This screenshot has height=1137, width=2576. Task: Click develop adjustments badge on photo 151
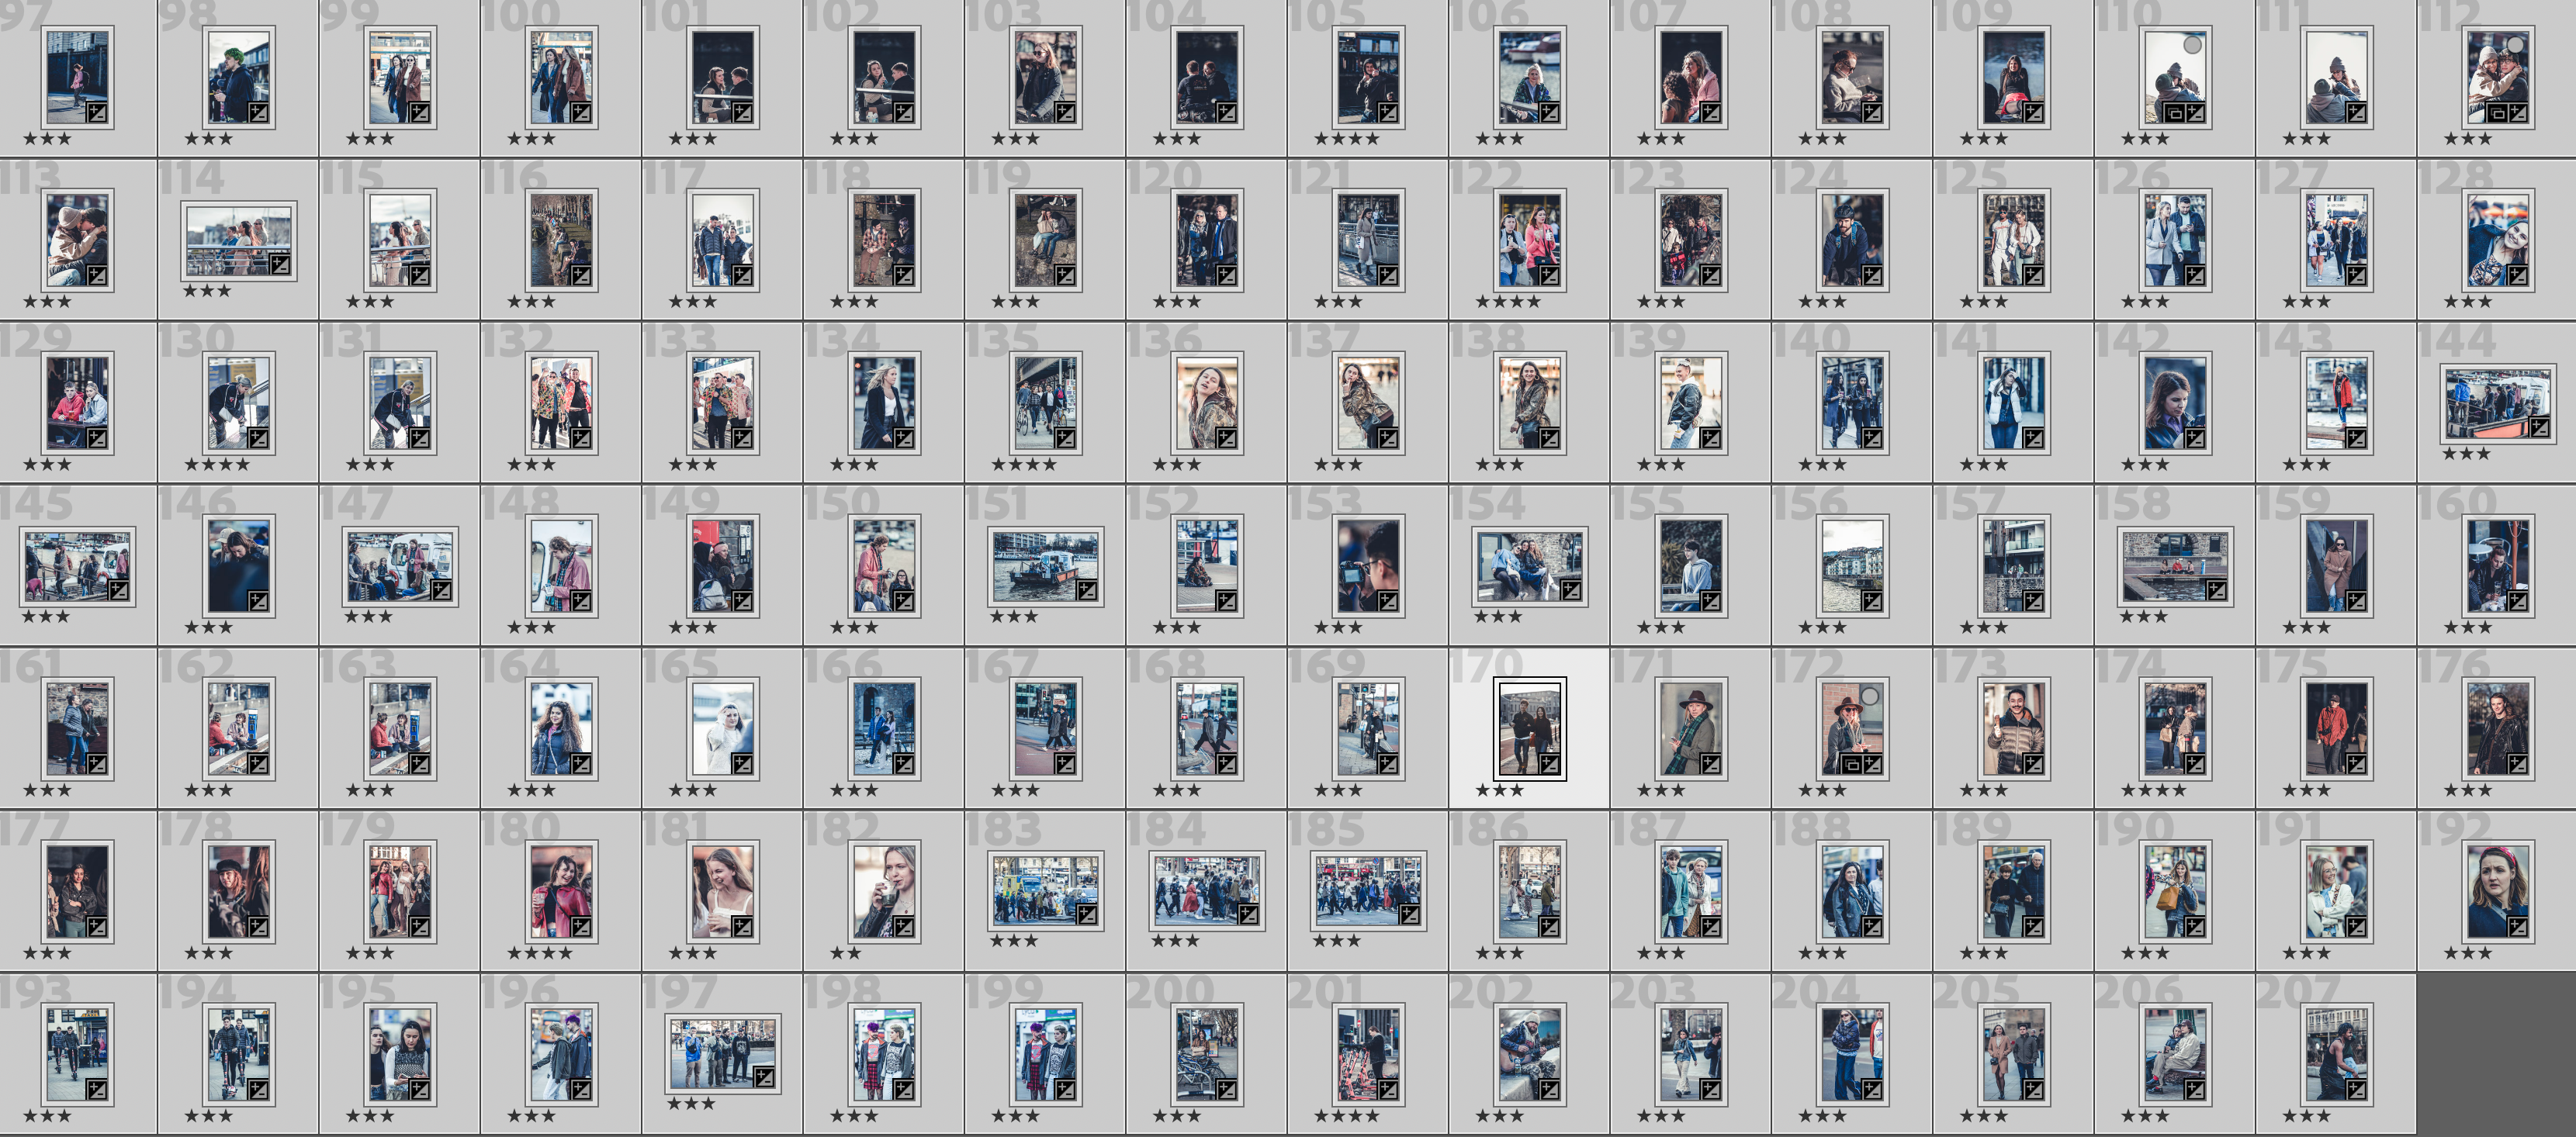click(x=1086, y=591)
